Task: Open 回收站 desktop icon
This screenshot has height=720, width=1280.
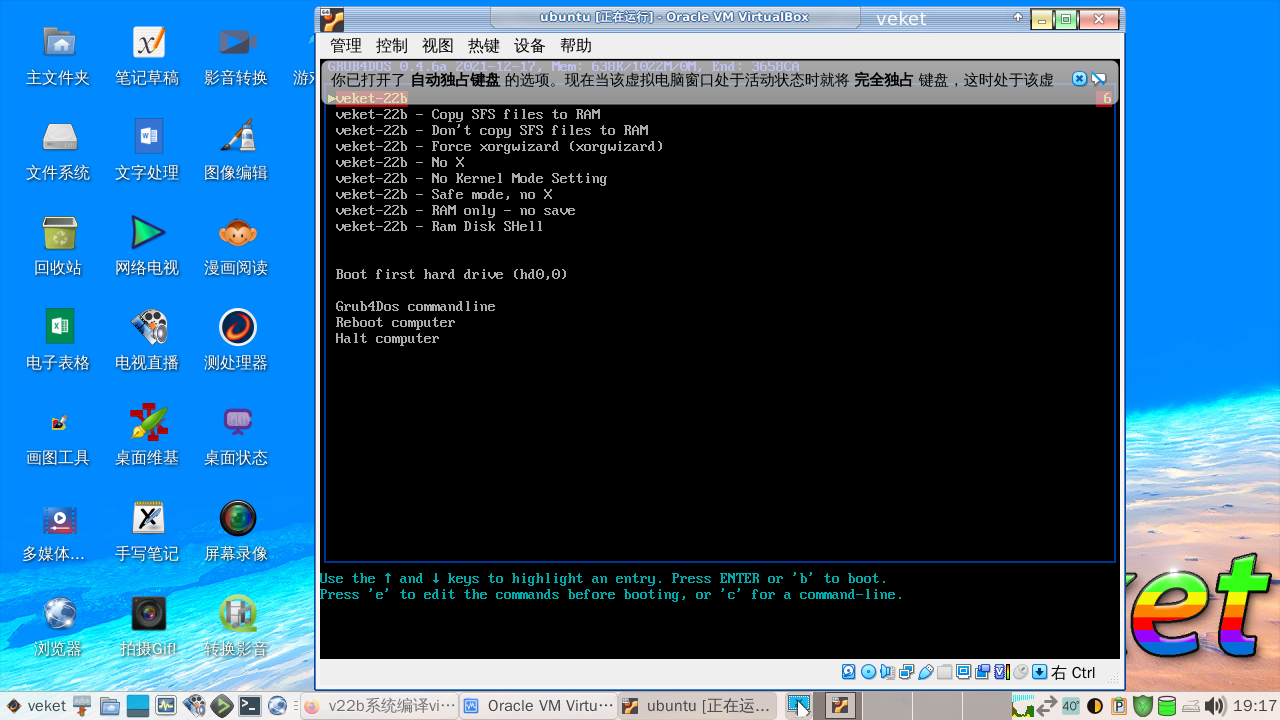Action: [x=58, y=247]
